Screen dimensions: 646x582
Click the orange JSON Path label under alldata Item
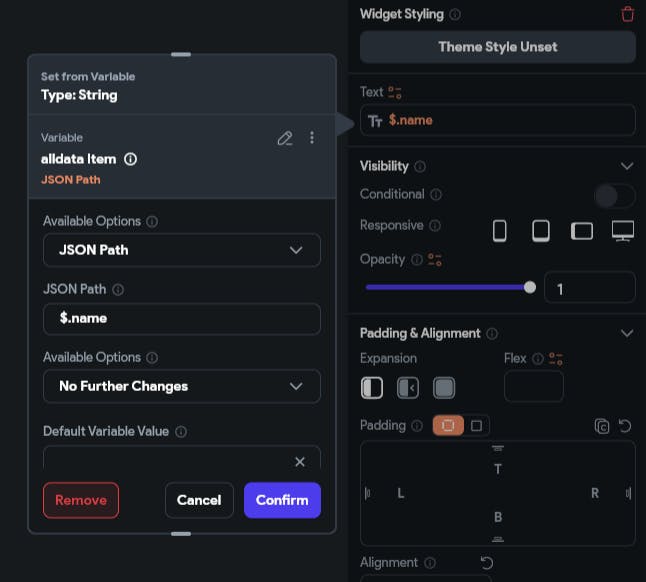coord(70,180)
